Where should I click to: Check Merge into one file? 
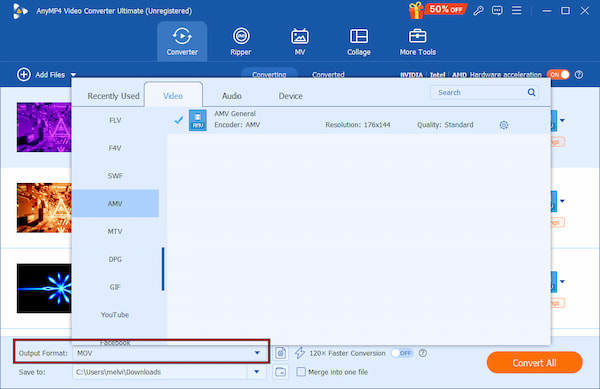[301, 372]
